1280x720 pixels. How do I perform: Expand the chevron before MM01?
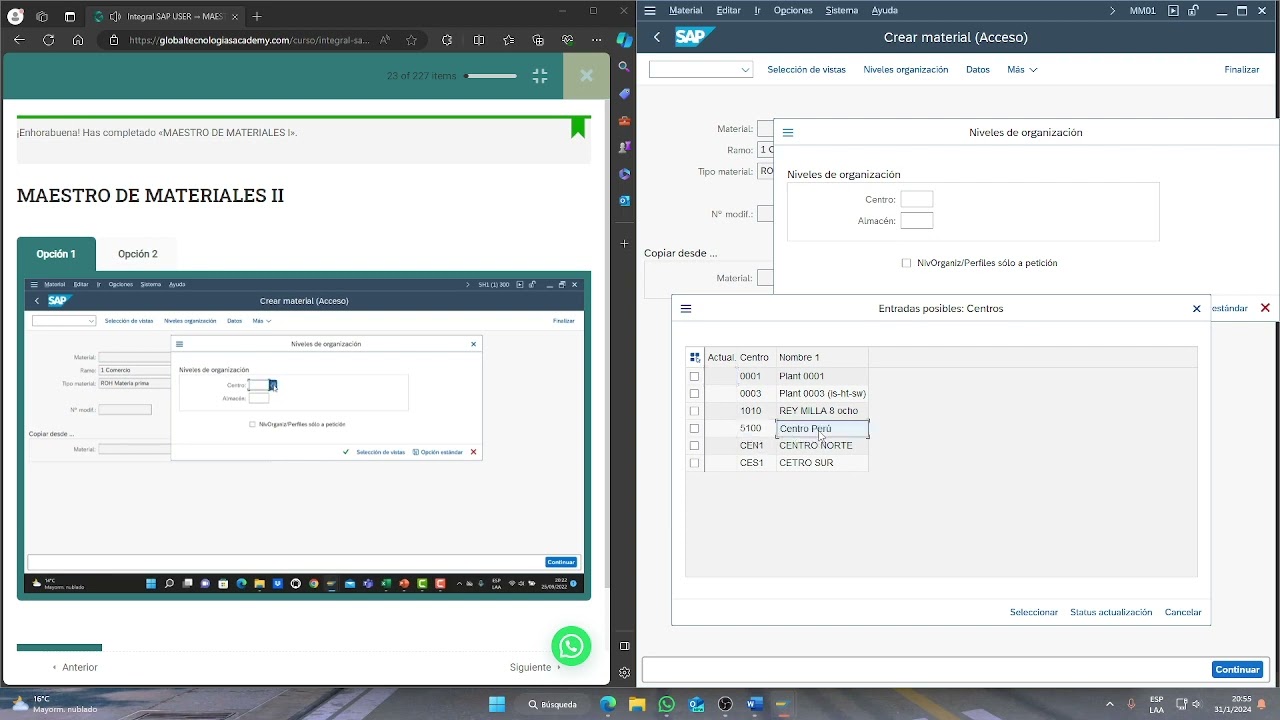click(1113, 11)
